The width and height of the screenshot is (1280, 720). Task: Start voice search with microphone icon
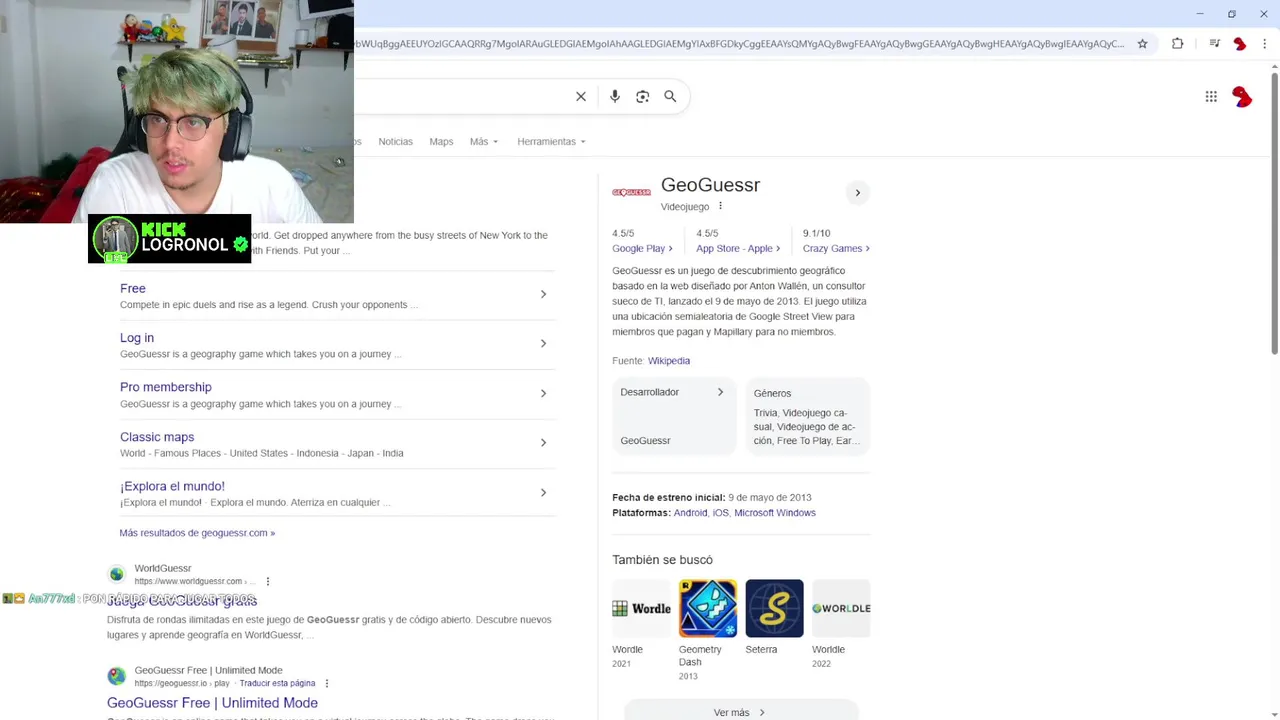coord(615,96)
